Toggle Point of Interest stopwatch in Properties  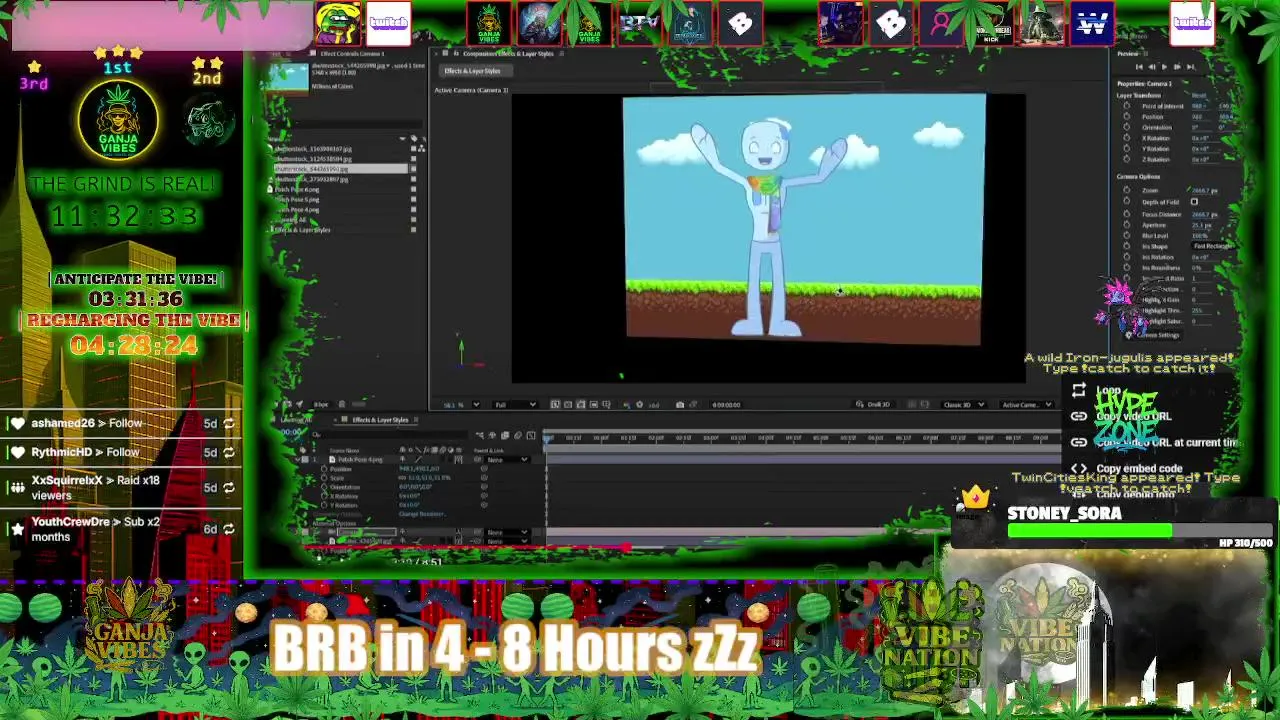click(1127, 106)
